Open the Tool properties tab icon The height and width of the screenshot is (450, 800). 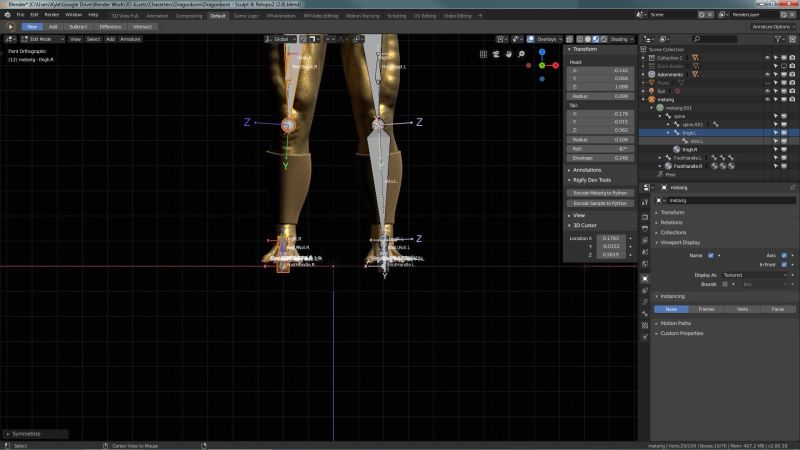point(645,203)
